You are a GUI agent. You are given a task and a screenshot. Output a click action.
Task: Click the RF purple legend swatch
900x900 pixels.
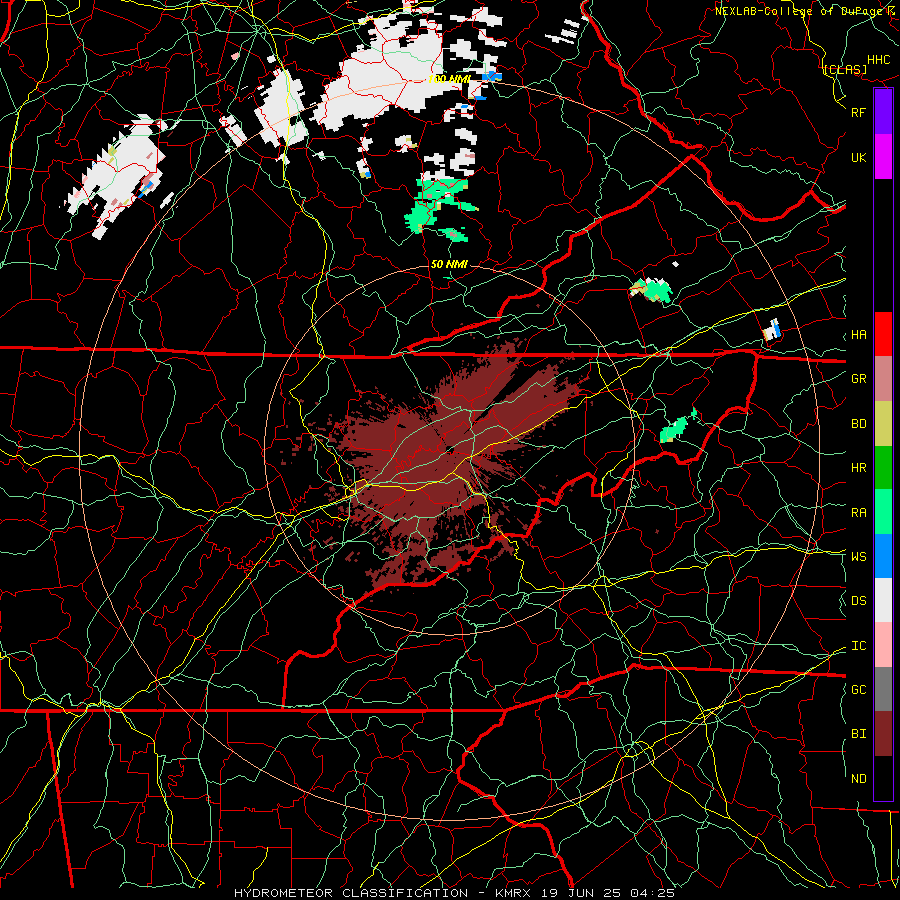coord(883,112)
